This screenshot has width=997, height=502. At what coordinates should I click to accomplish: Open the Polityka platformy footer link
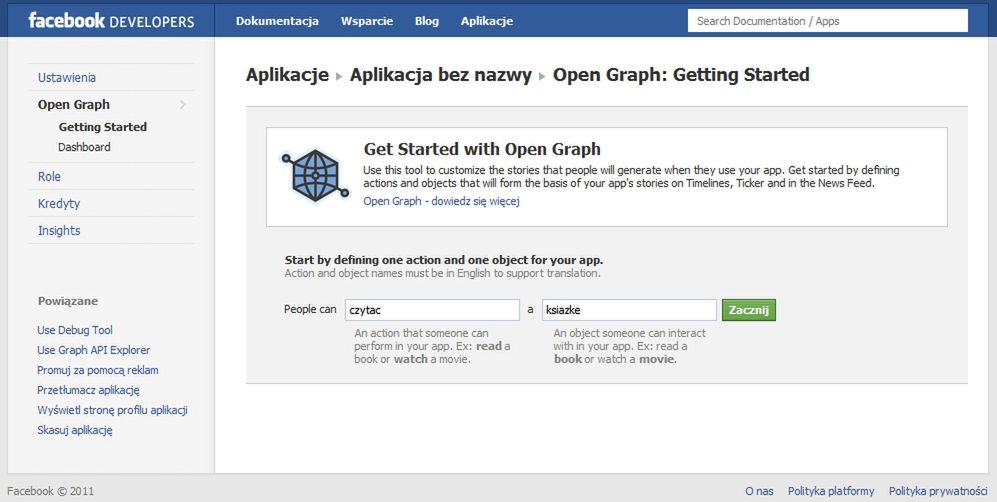coord(831,491)
